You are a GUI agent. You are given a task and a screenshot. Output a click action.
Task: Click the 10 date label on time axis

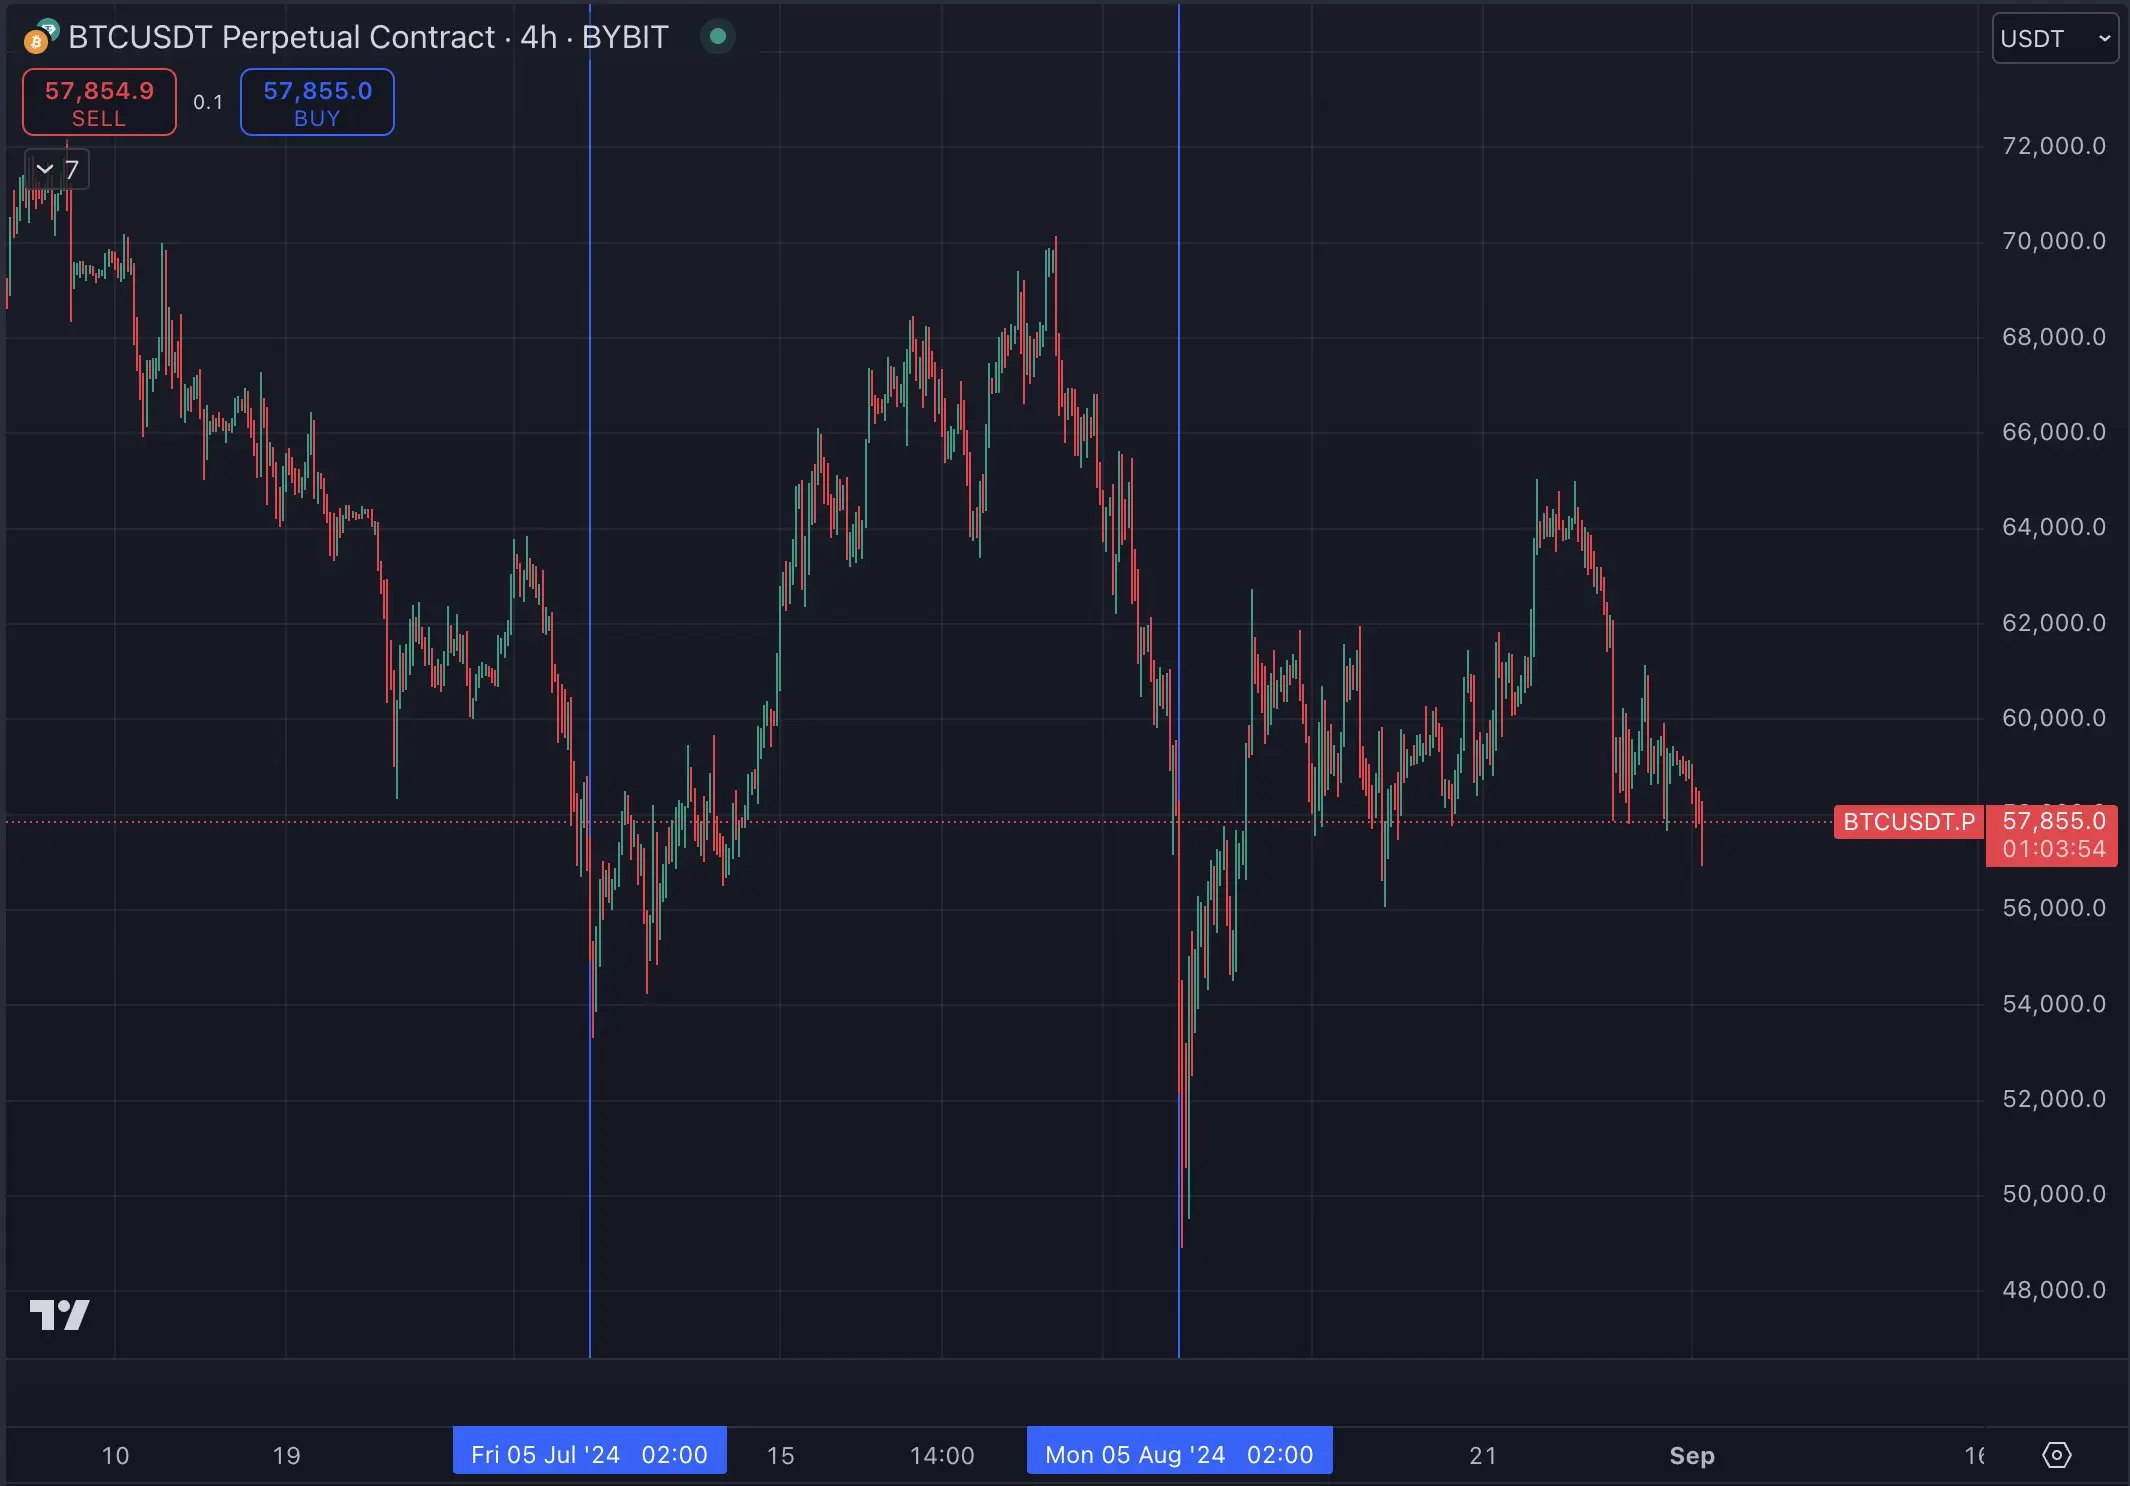click(115, 1455)
